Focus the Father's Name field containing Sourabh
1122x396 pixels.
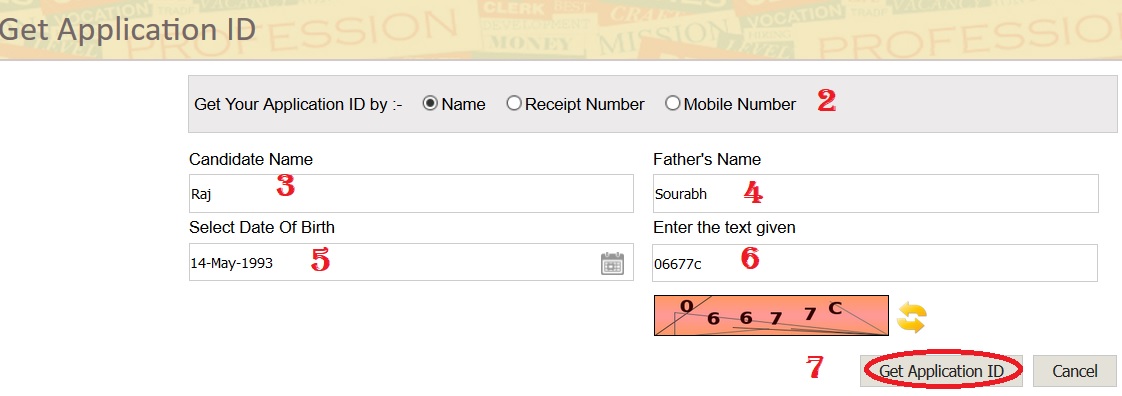[875, 193]
